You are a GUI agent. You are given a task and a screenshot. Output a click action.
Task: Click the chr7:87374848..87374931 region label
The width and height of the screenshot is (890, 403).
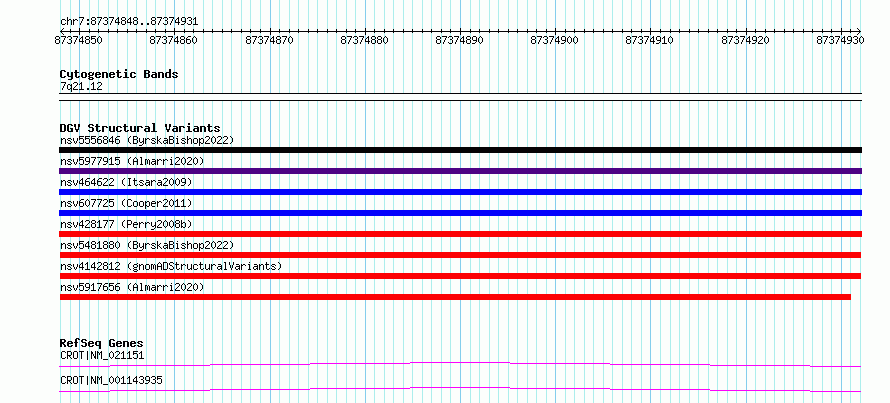coord(129,22)
